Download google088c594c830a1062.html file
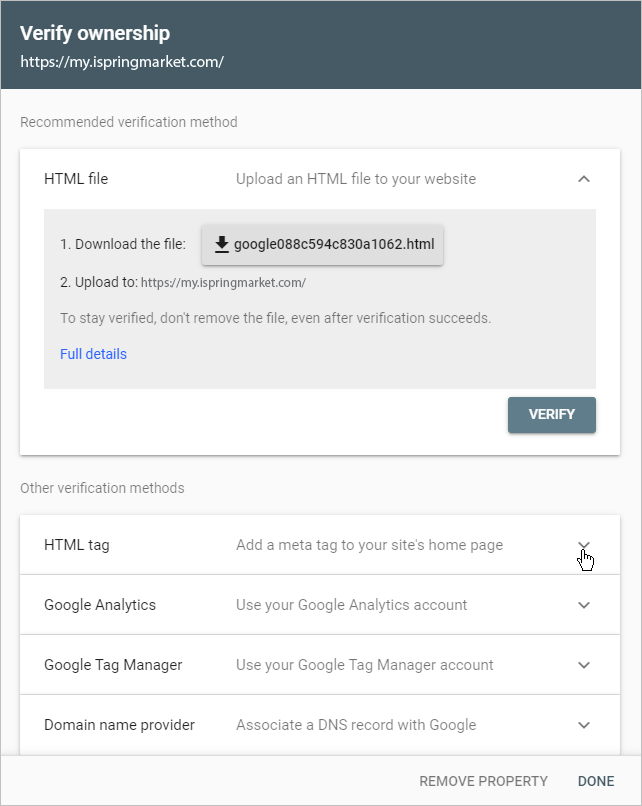Image resolution: width=642 pixels, height=806 pixels. (322, 245)
